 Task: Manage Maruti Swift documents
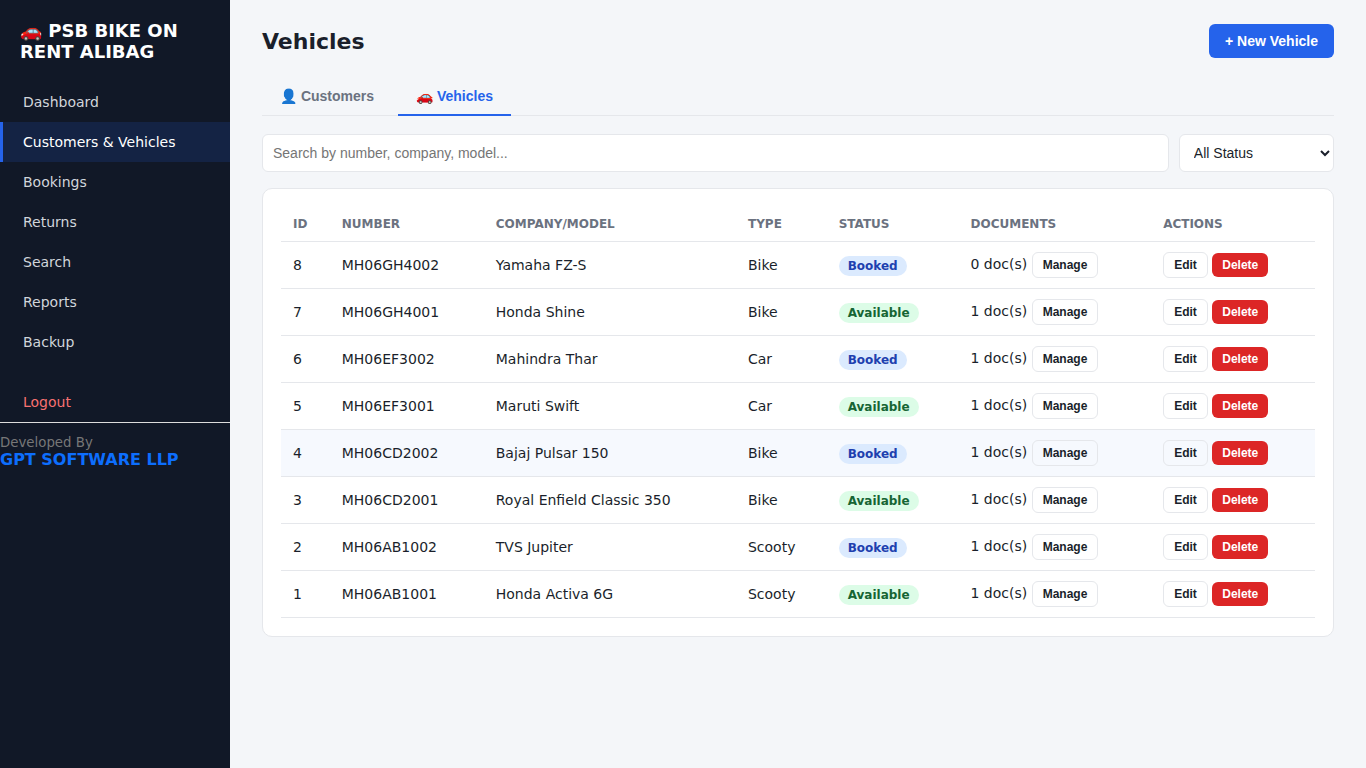point(1065,406)
